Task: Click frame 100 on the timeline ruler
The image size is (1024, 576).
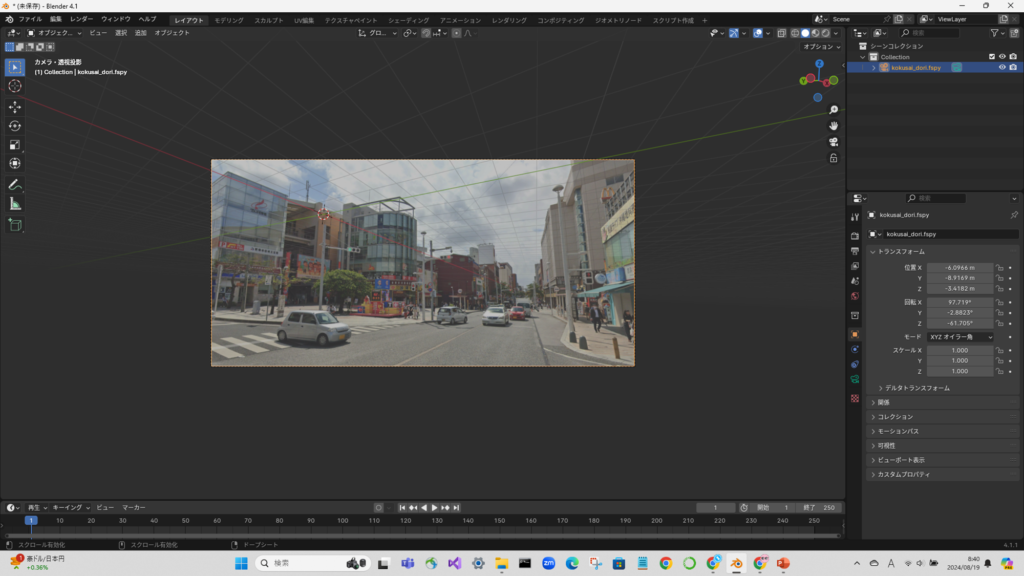Action: point(342,520)
